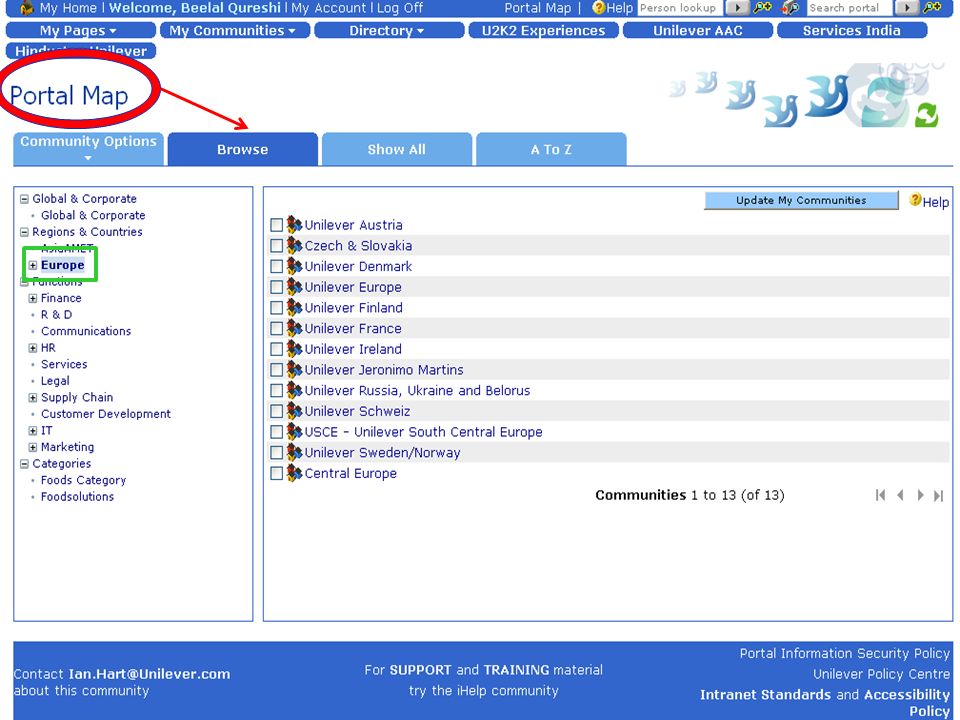Collapse the Global & Corporate tree node

coord(24,198)
